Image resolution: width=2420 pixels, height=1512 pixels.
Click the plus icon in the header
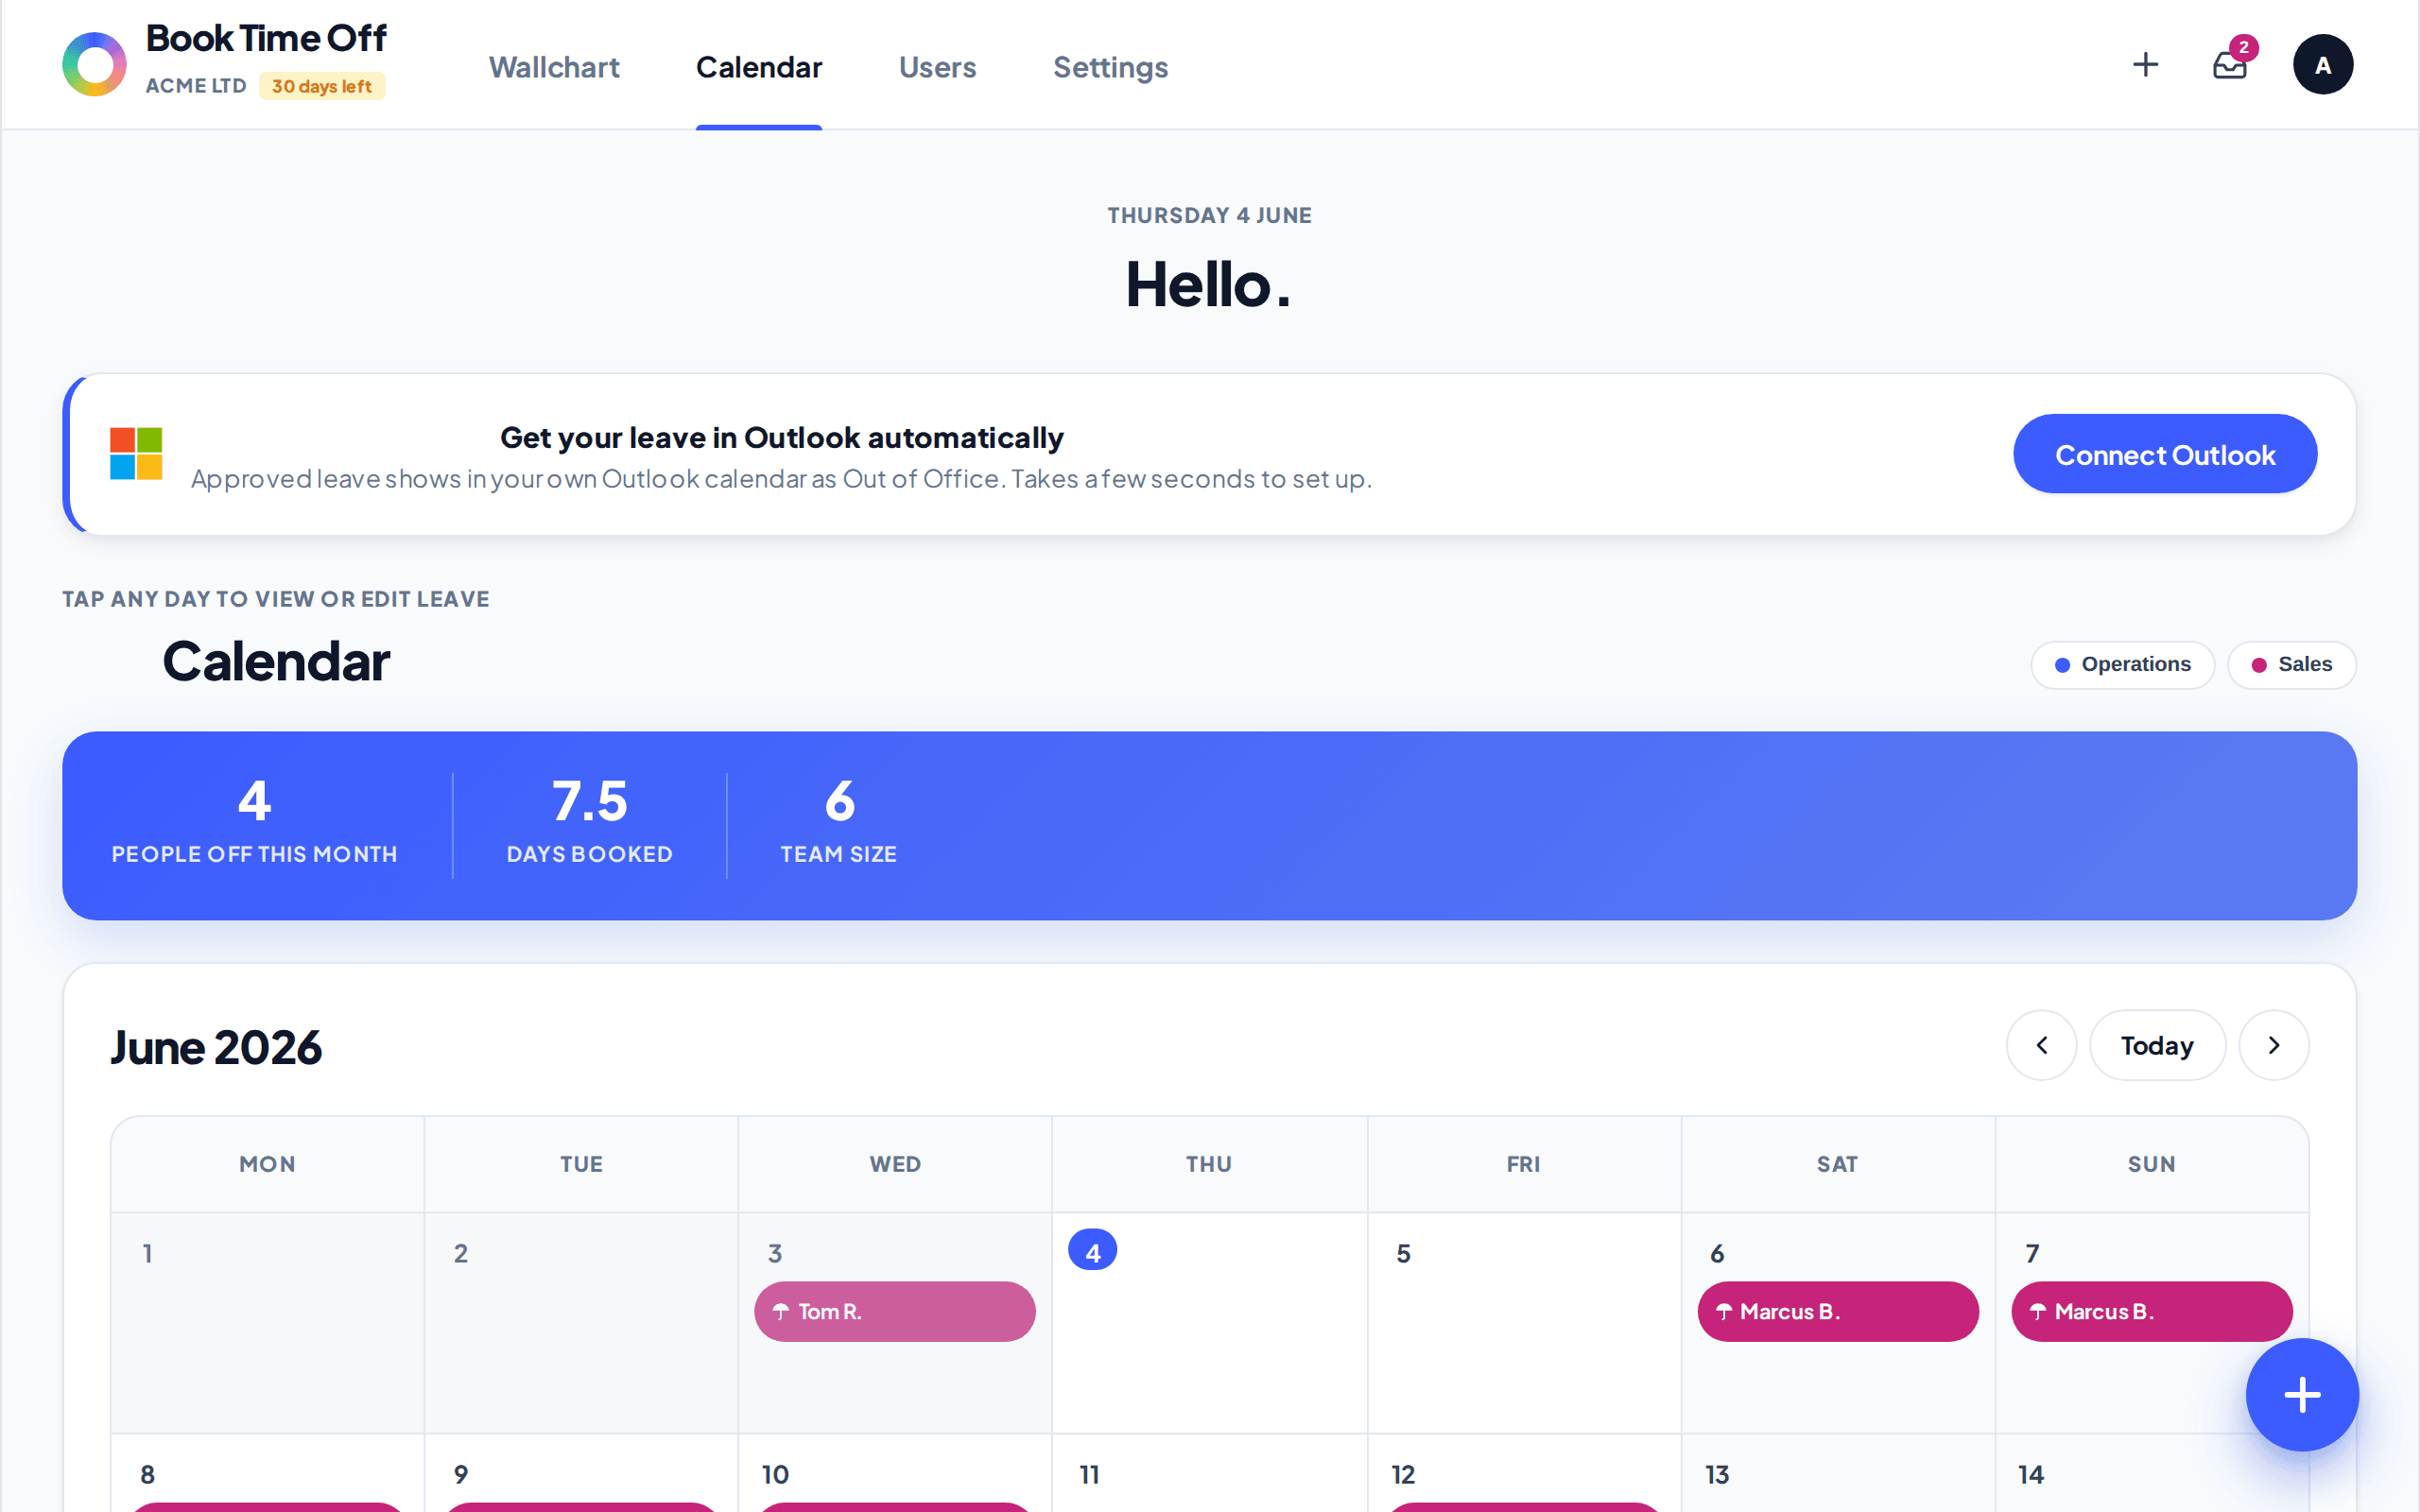[x=2145, y=65]
